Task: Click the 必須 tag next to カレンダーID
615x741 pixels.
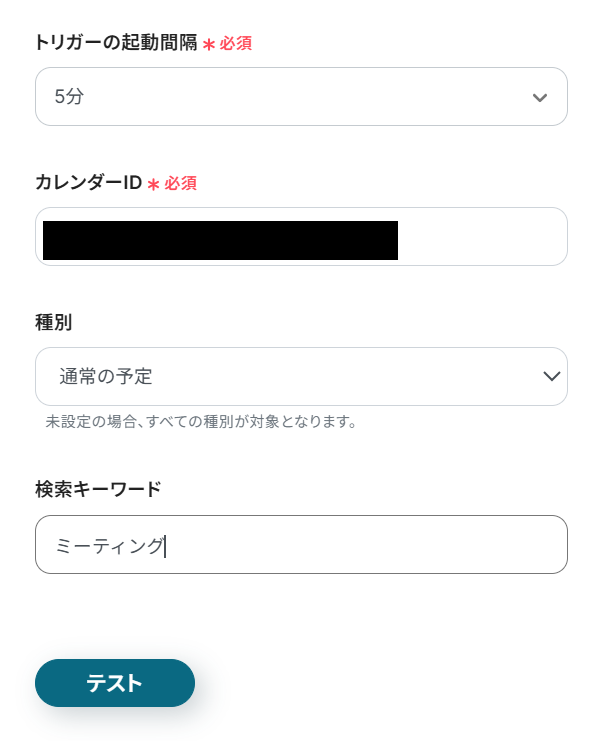Action: (181, 184)
